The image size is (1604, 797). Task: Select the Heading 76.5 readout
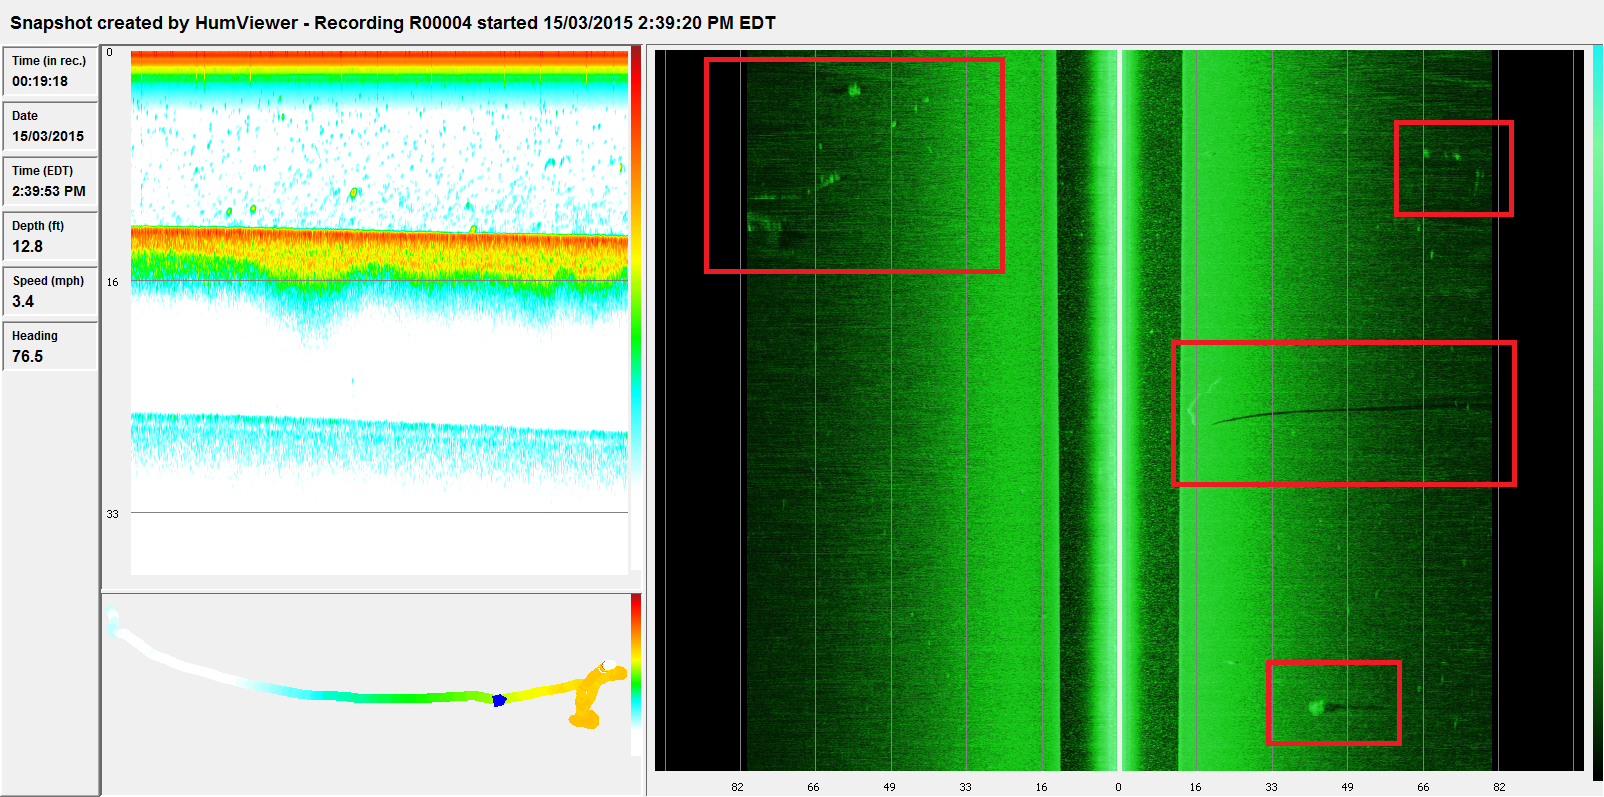pyautogui.click(x=50, y=346)
